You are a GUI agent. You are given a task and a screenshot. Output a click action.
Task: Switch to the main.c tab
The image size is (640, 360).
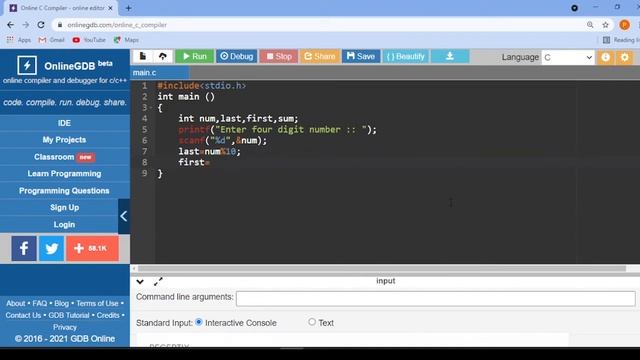144,73
